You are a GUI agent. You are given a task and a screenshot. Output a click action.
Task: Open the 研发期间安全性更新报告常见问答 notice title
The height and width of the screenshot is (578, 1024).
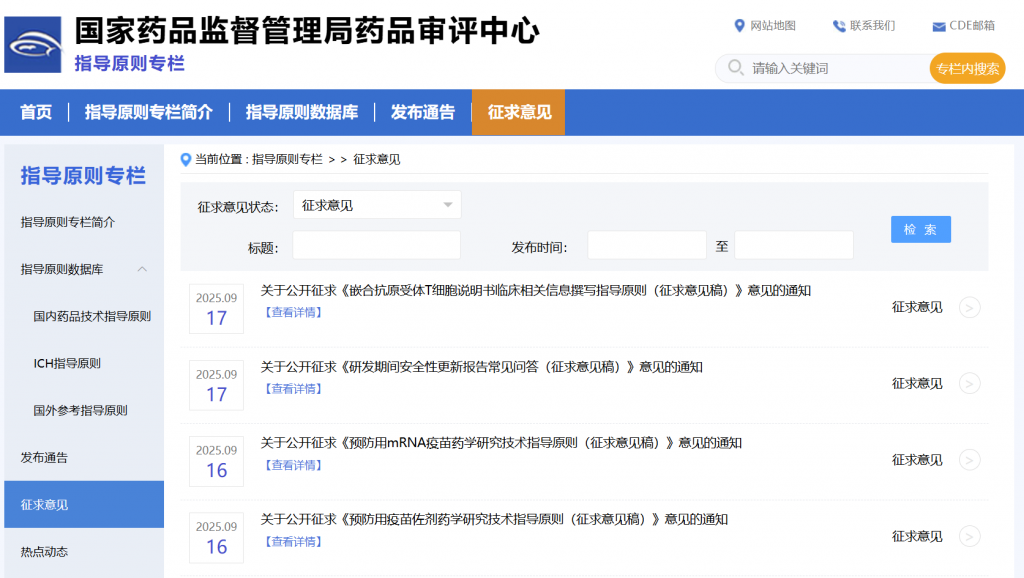481,367
